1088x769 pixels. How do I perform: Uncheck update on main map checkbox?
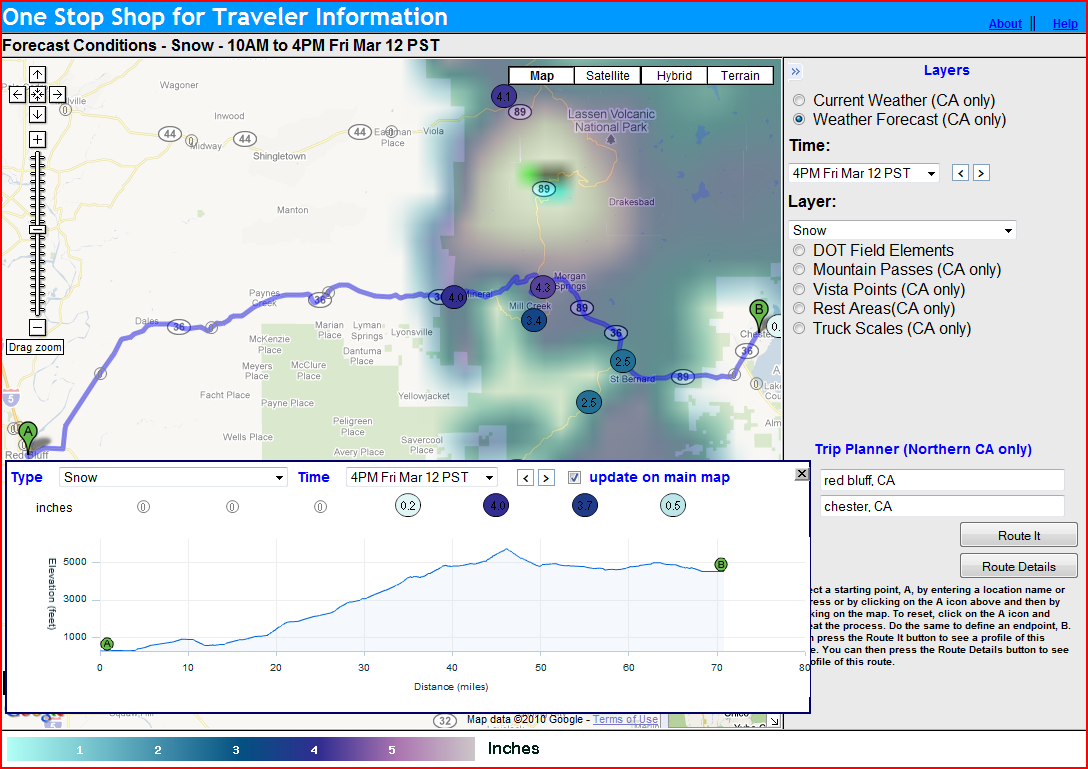pyautogui.click(x=574, y=478)
